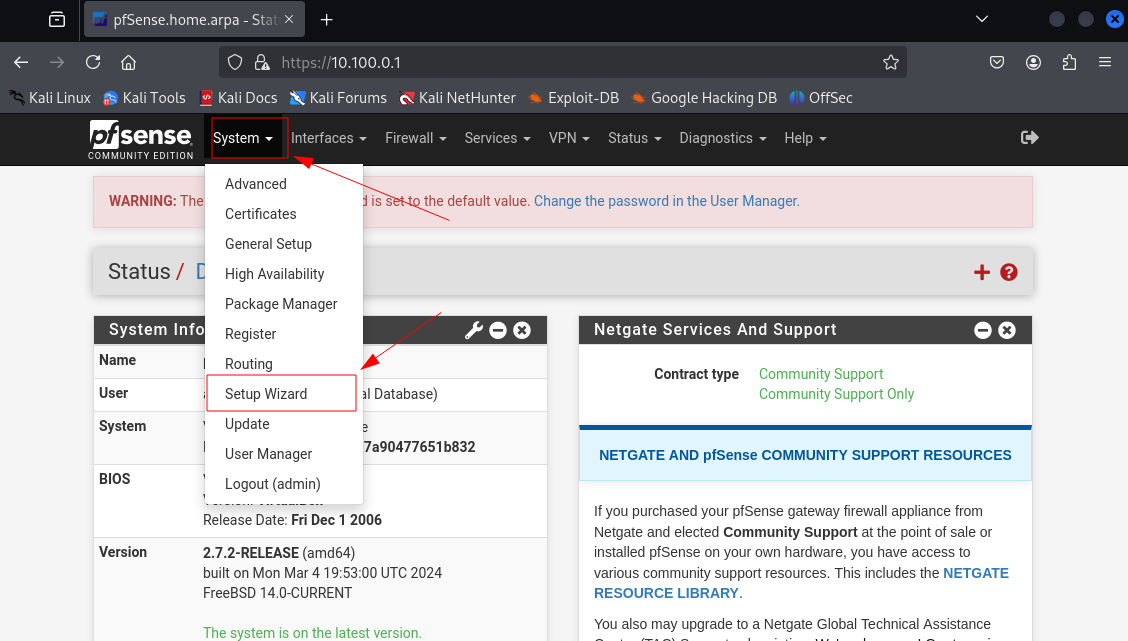Screen dimensions: 1128x641
Task: Open the browser extensions icon
Action: 1069,63
